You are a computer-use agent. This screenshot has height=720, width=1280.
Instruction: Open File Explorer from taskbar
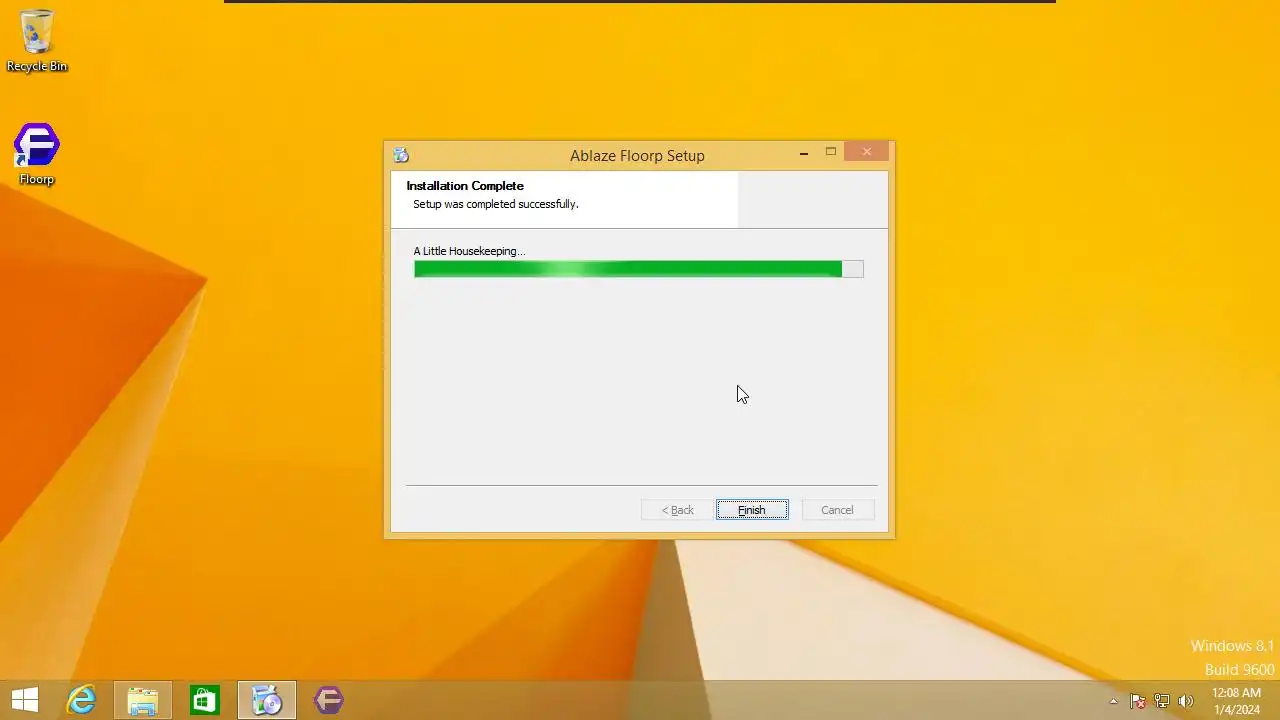(142, 700)
